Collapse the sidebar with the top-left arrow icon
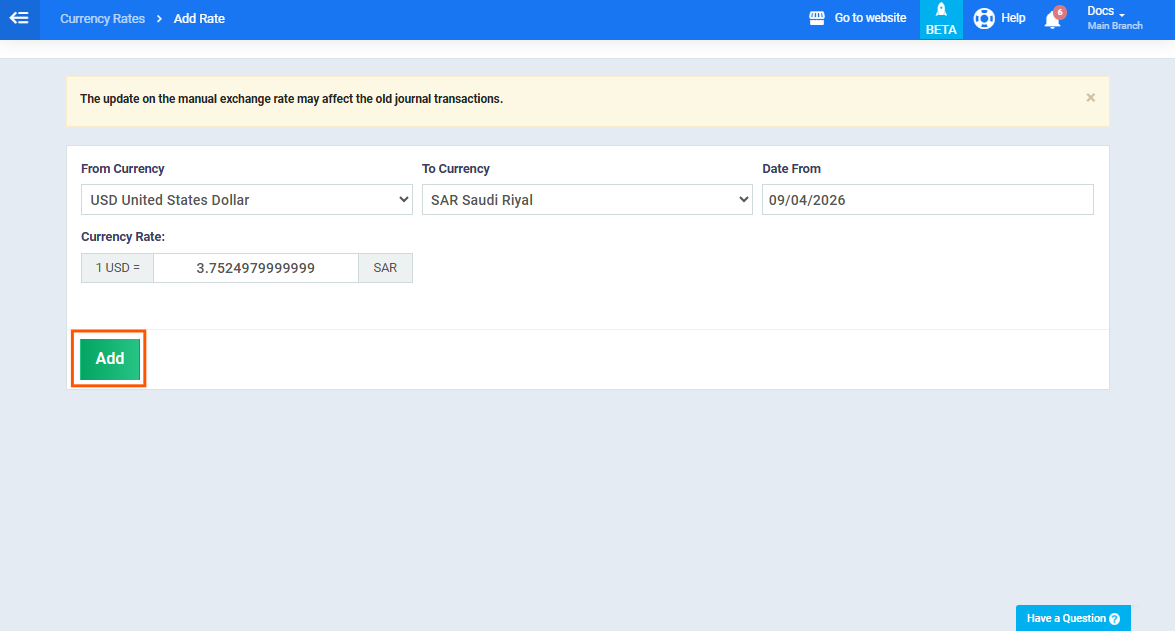Image resolution: width=1175 pixels, height=631 pixels. [19, 19]
